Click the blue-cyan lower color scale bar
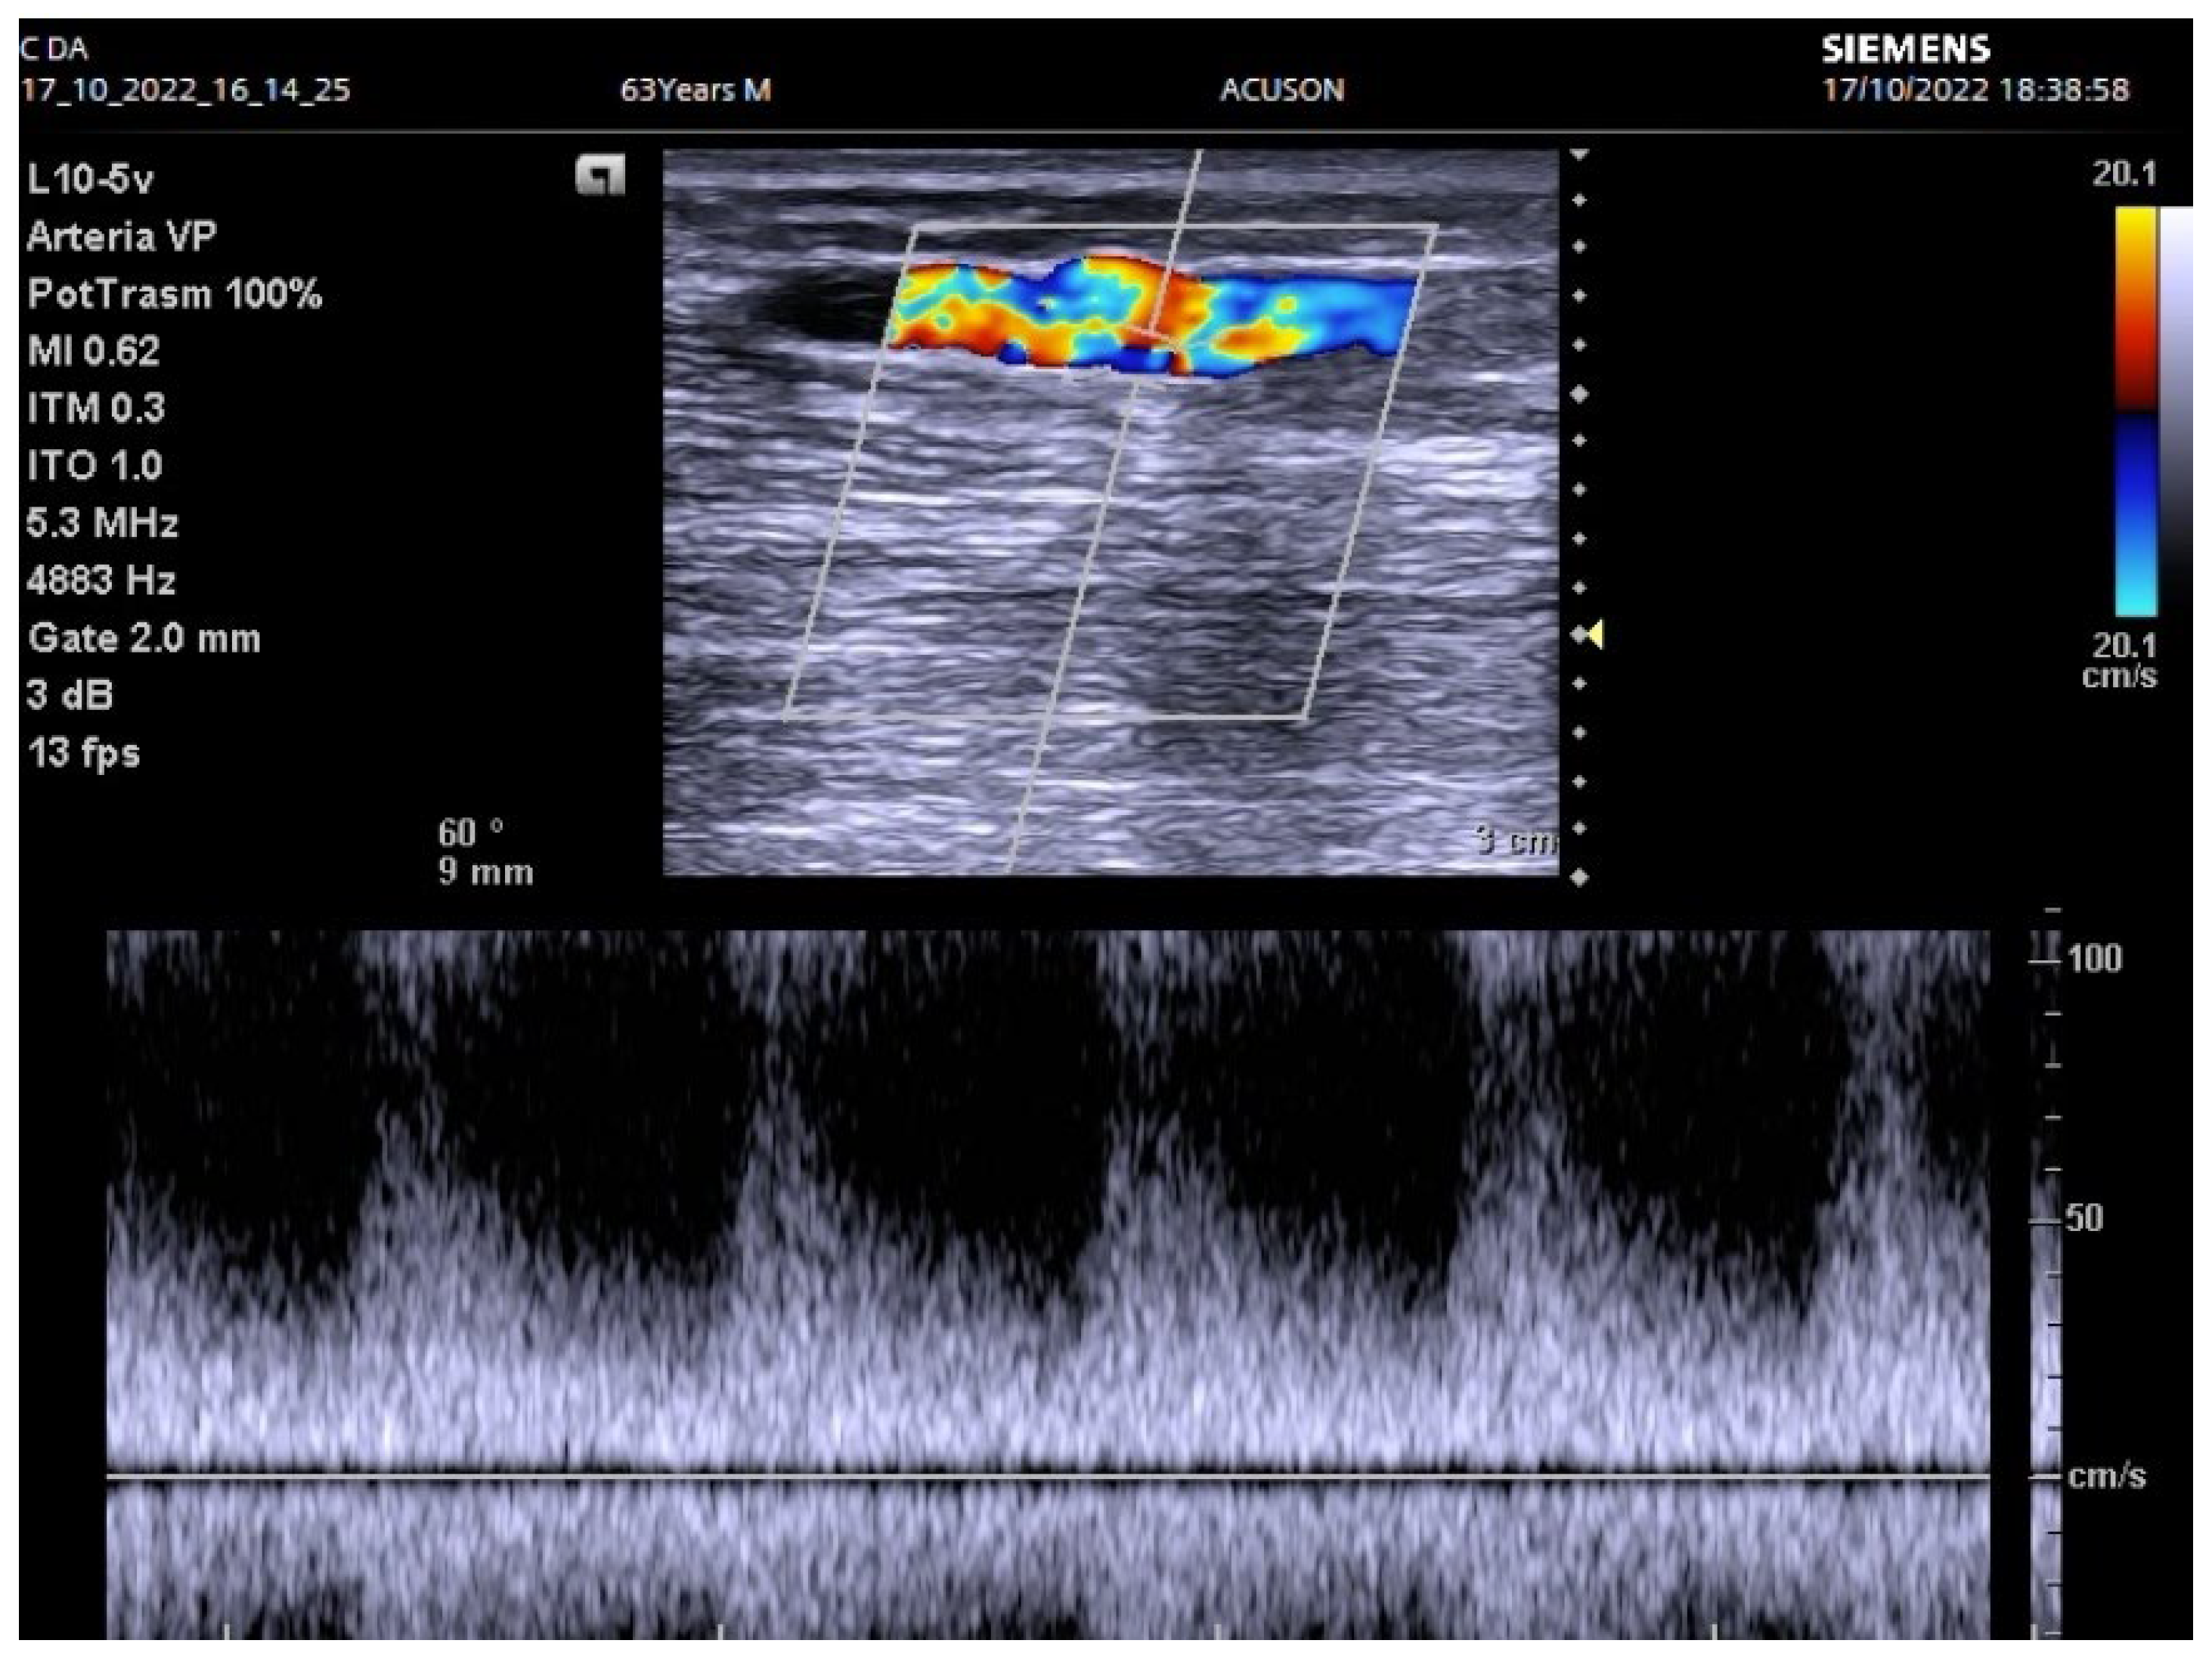 pyautogui.click(x=2135, y=515)
